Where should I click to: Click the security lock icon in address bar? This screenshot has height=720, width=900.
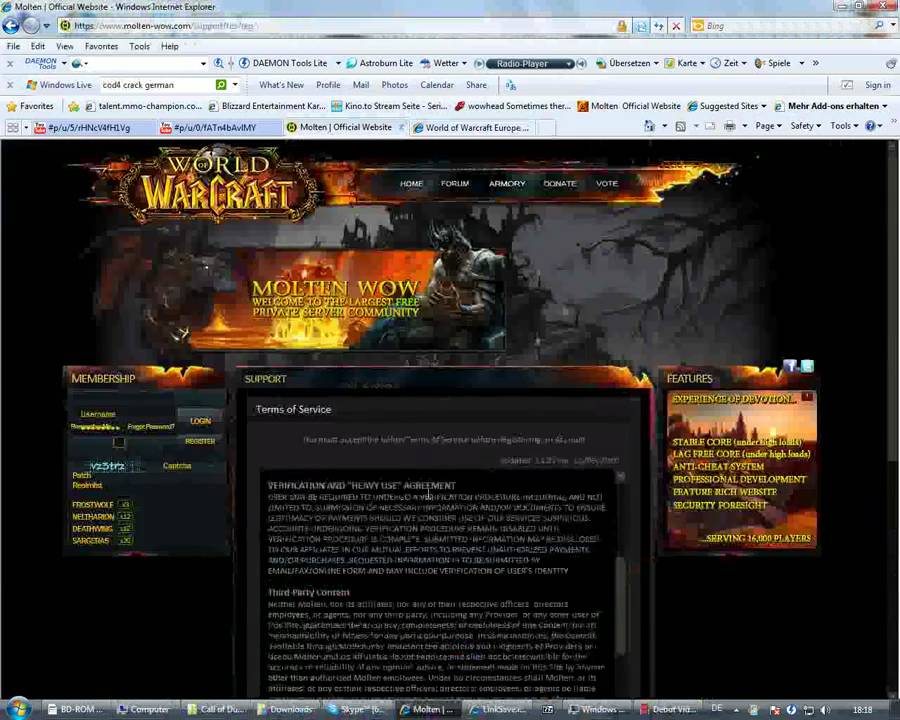pyautogui.click(x=622, y=26)
